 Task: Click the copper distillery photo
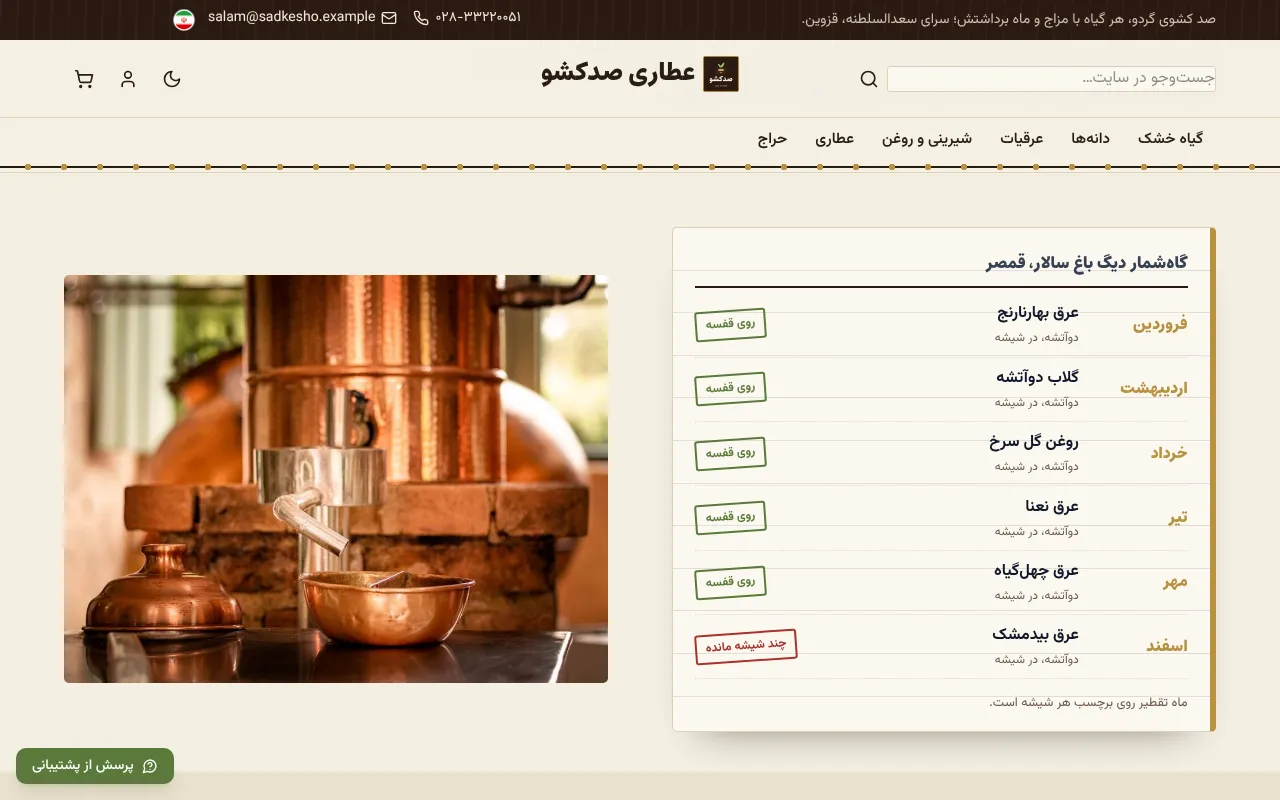click(336, 479)
